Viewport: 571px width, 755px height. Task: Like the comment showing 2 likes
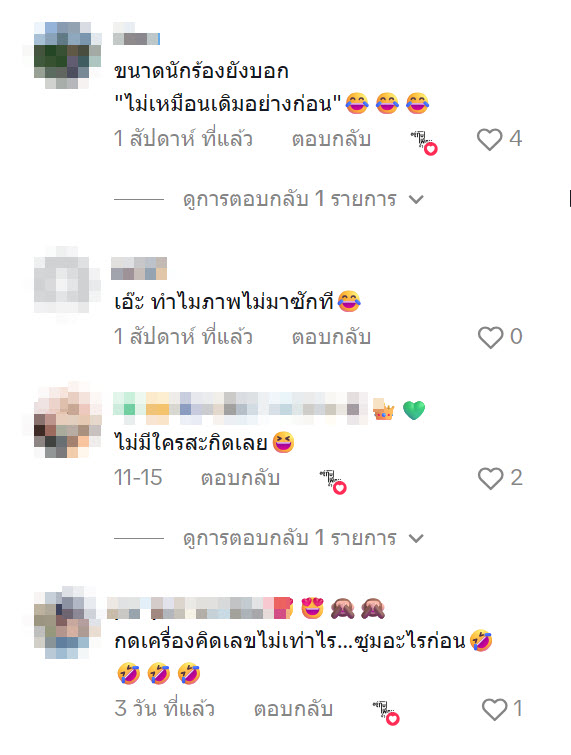point(490,478)
